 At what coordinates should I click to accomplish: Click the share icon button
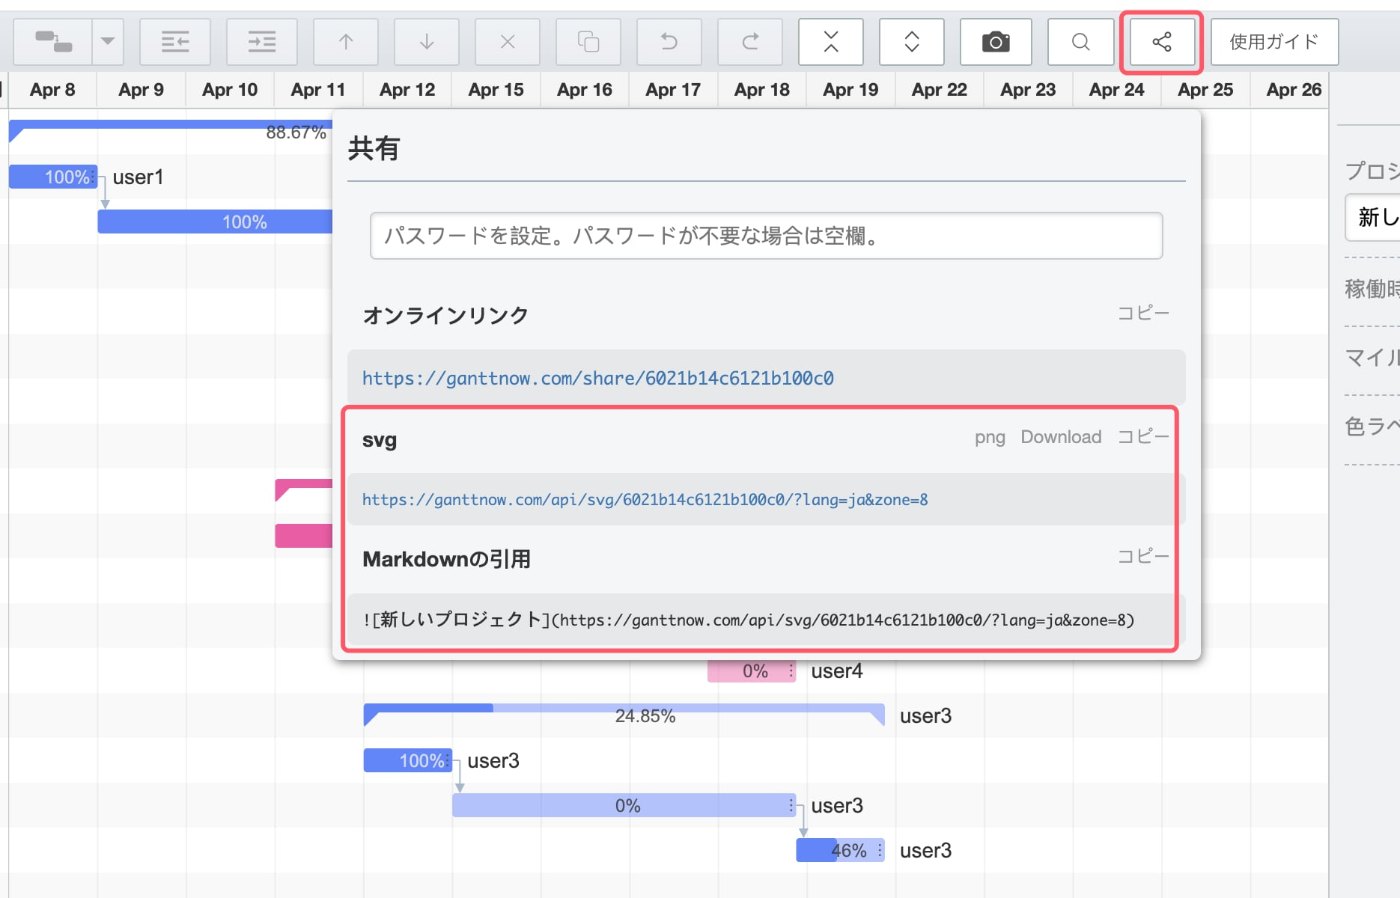point(1162,42)
